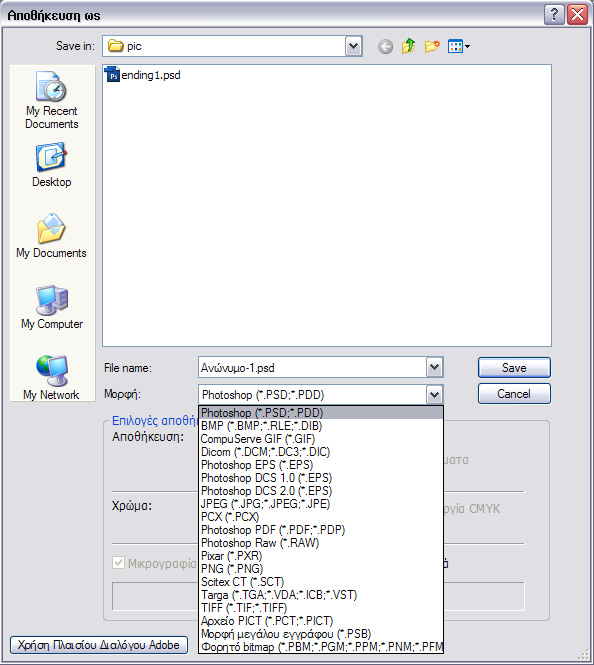The image size is (594, 665).
Task: Choose CompuServe GIF format
Action: 321,439
